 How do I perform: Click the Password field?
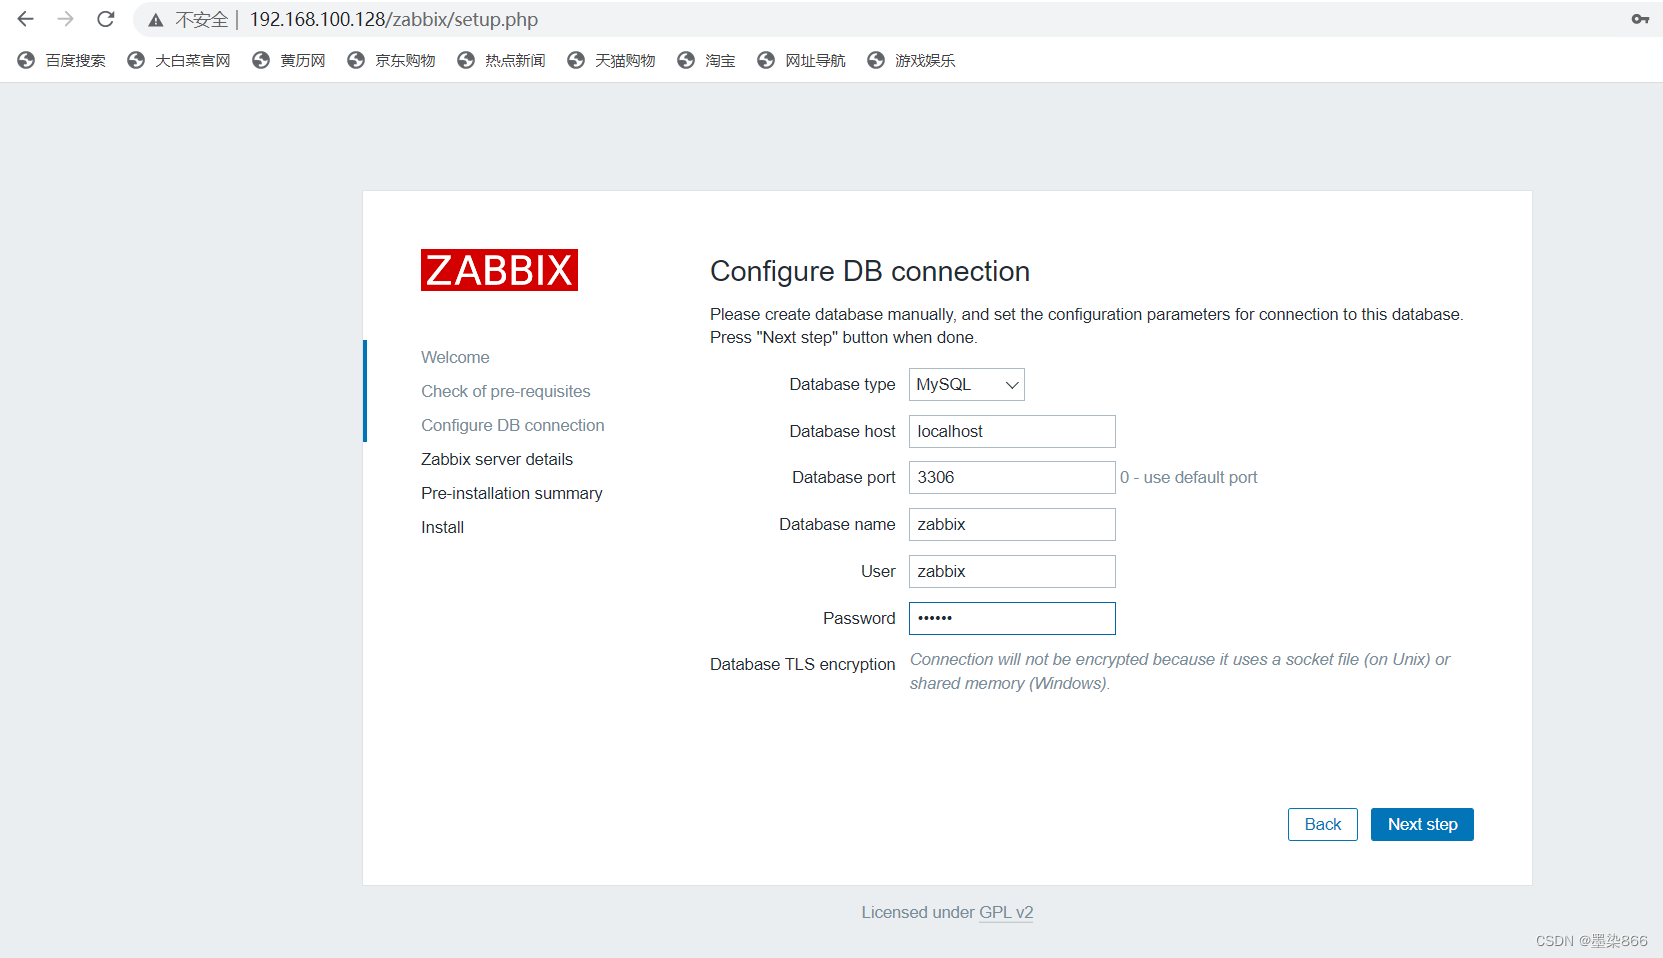1011,618
